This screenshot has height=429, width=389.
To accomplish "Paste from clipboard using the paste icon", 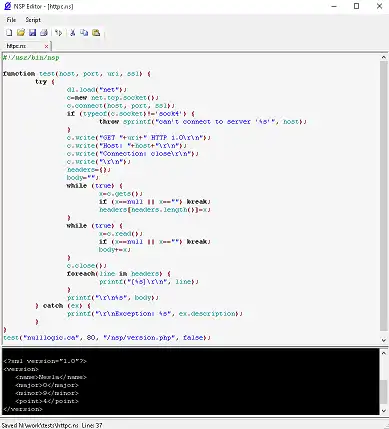I will pos(96,33).
